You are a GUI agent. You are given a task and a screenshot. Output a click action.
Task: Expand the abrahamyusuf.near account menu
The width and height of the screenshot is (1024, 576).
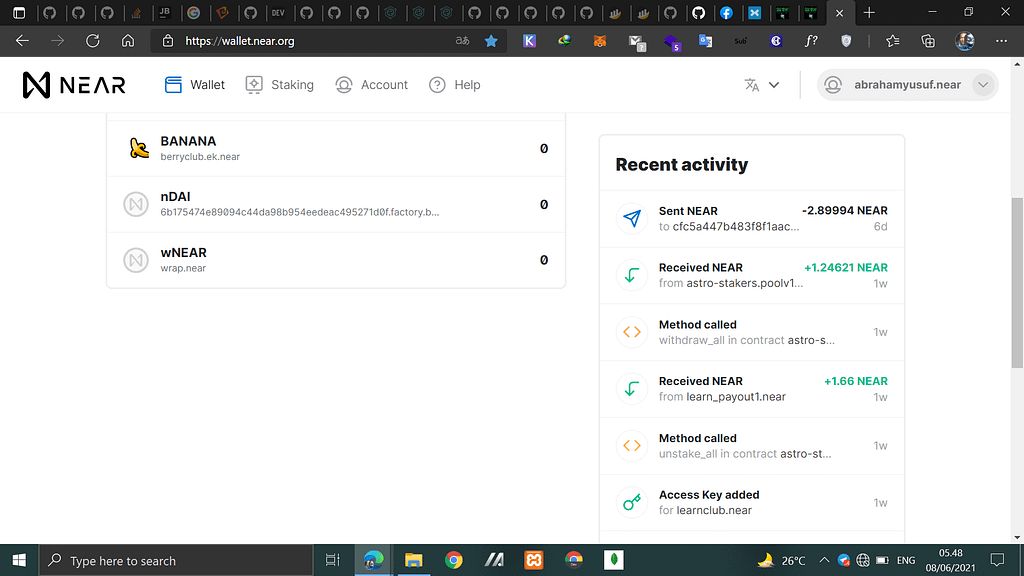click(907, 85)
